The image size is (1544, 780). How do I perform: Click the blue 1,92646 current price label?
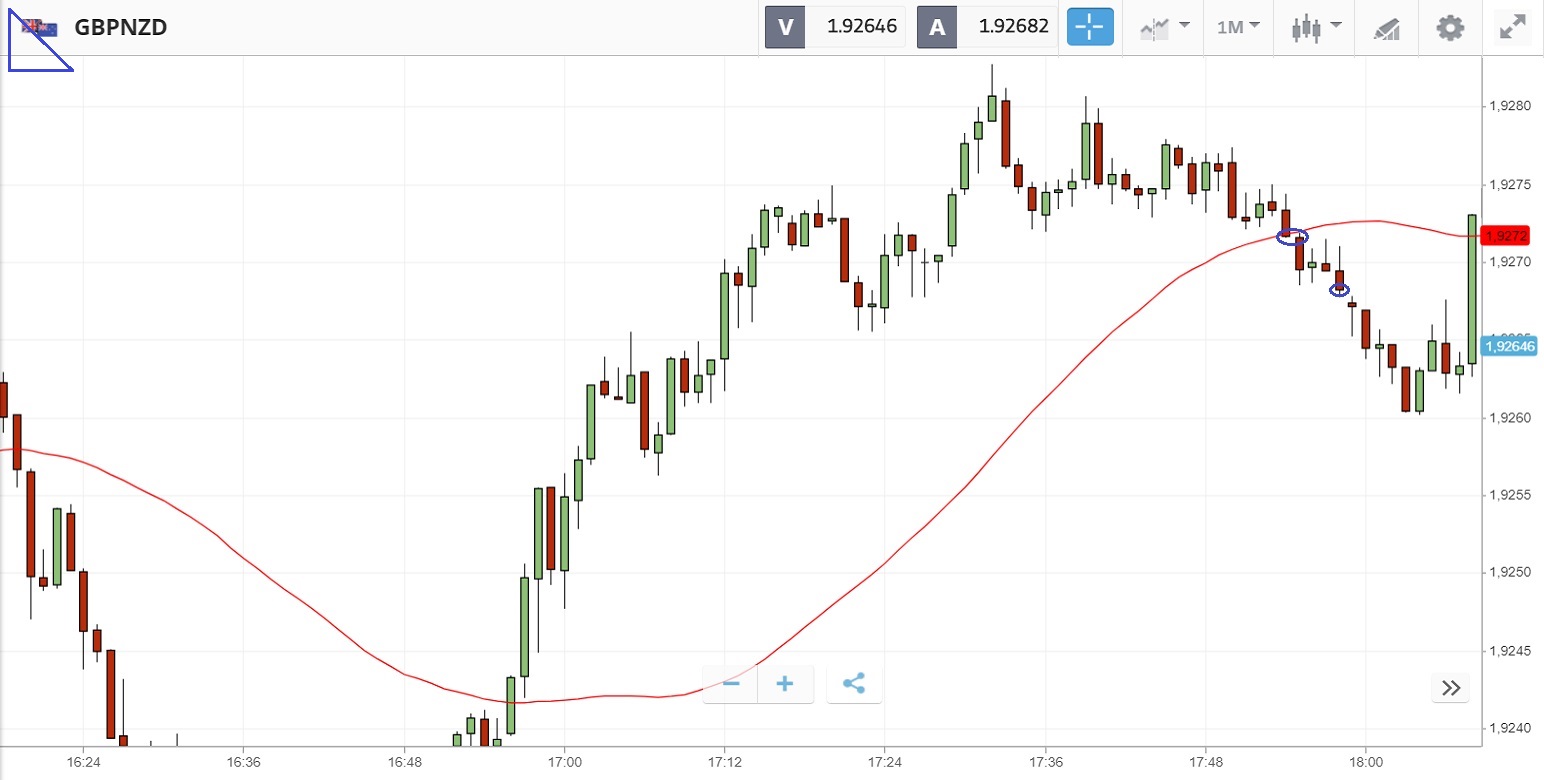[x=1509, y=346]
